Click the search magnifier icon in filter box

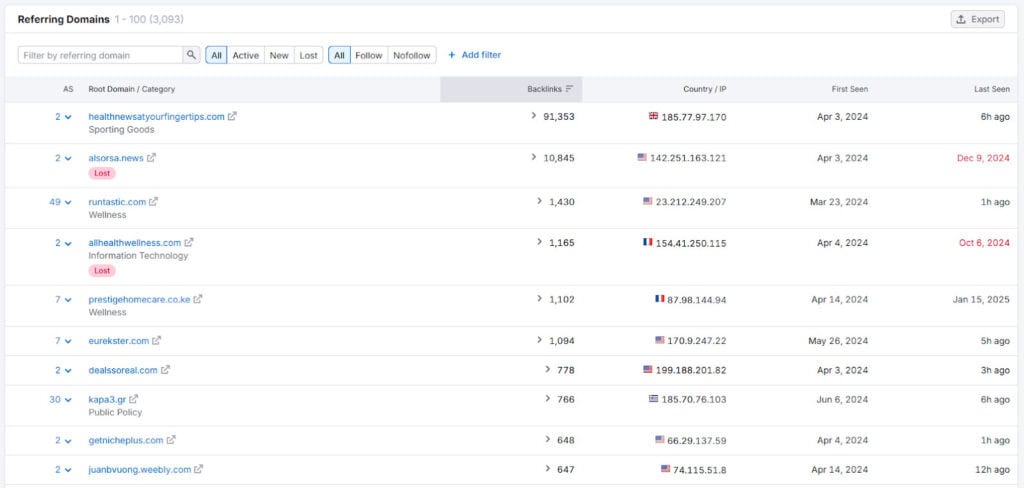tap(191, 55)
